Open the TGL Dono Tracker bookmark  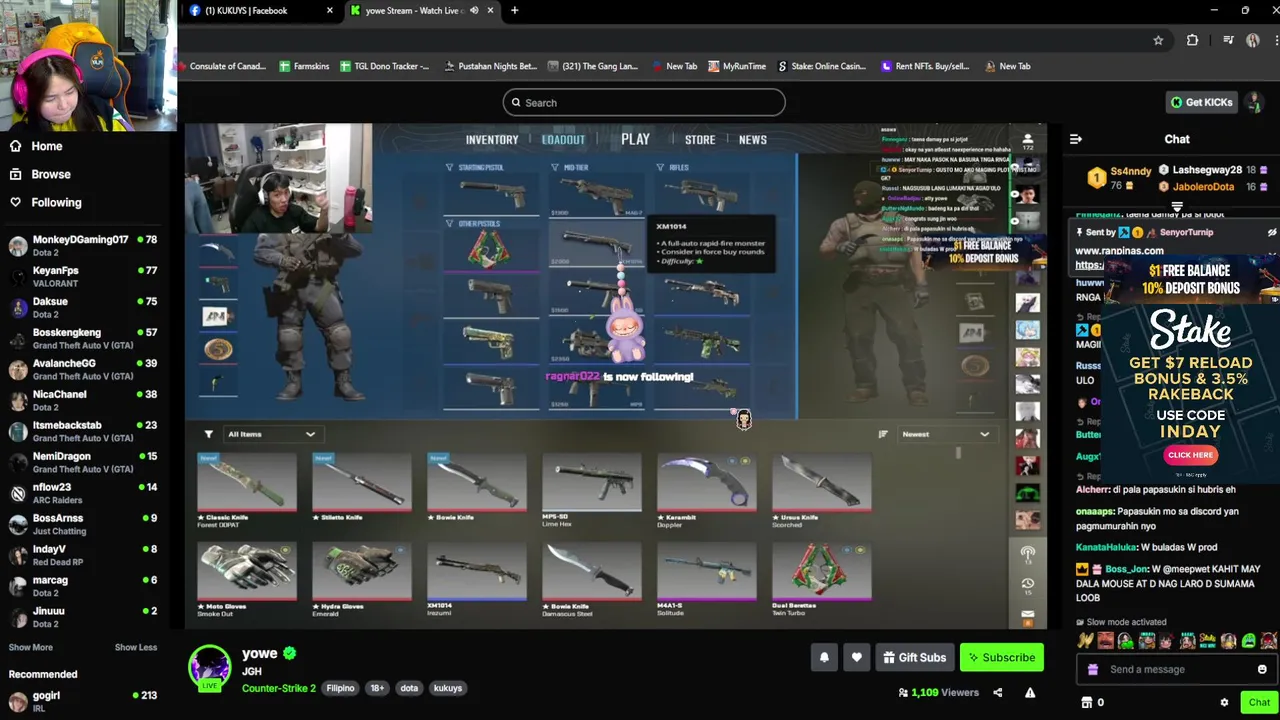click(x=384, y=66)
